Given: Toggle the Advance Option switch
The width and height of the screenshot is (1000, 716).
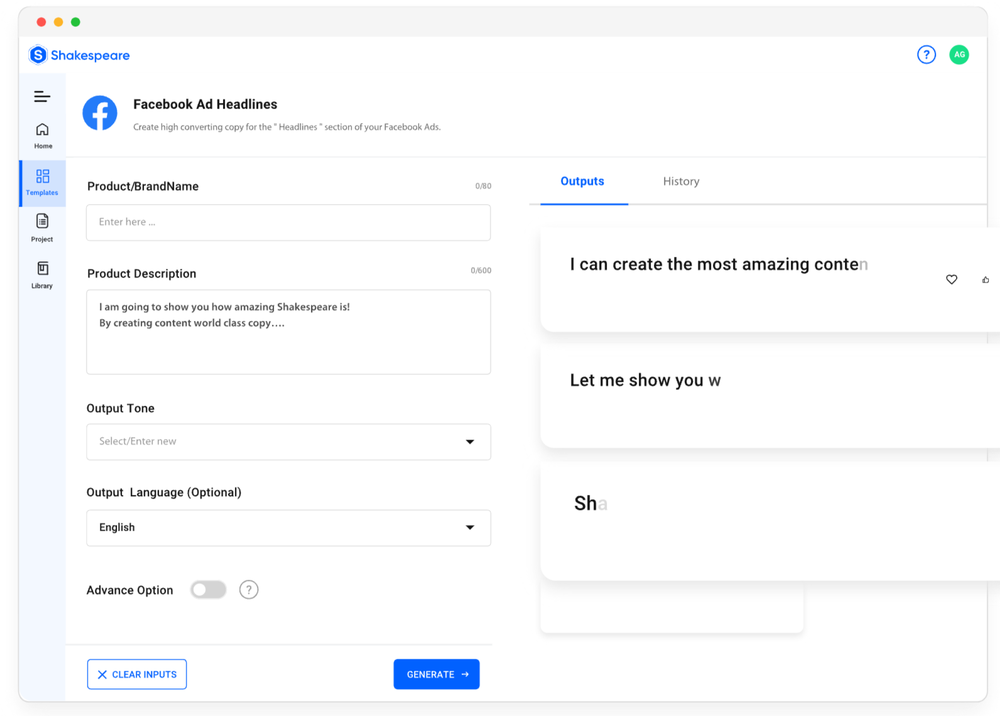Looking at the screenshot, I should click(208, 590).
